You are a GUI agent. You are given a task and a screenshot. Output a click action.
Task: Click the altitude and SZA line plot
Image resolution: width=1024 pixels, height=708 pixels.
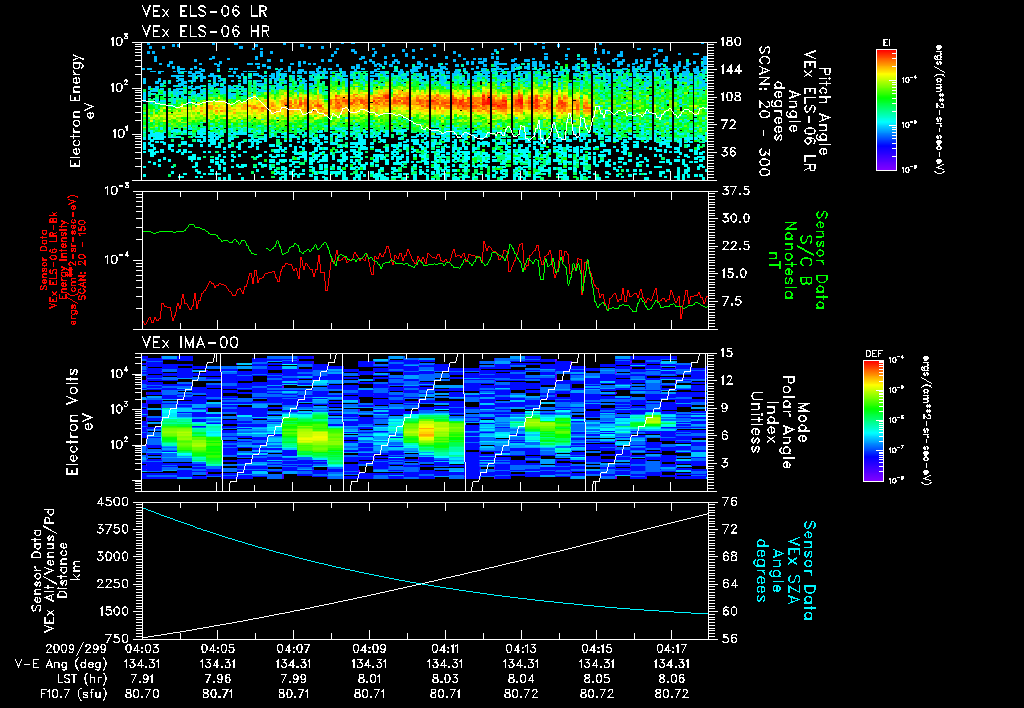[x=424, y=570]
